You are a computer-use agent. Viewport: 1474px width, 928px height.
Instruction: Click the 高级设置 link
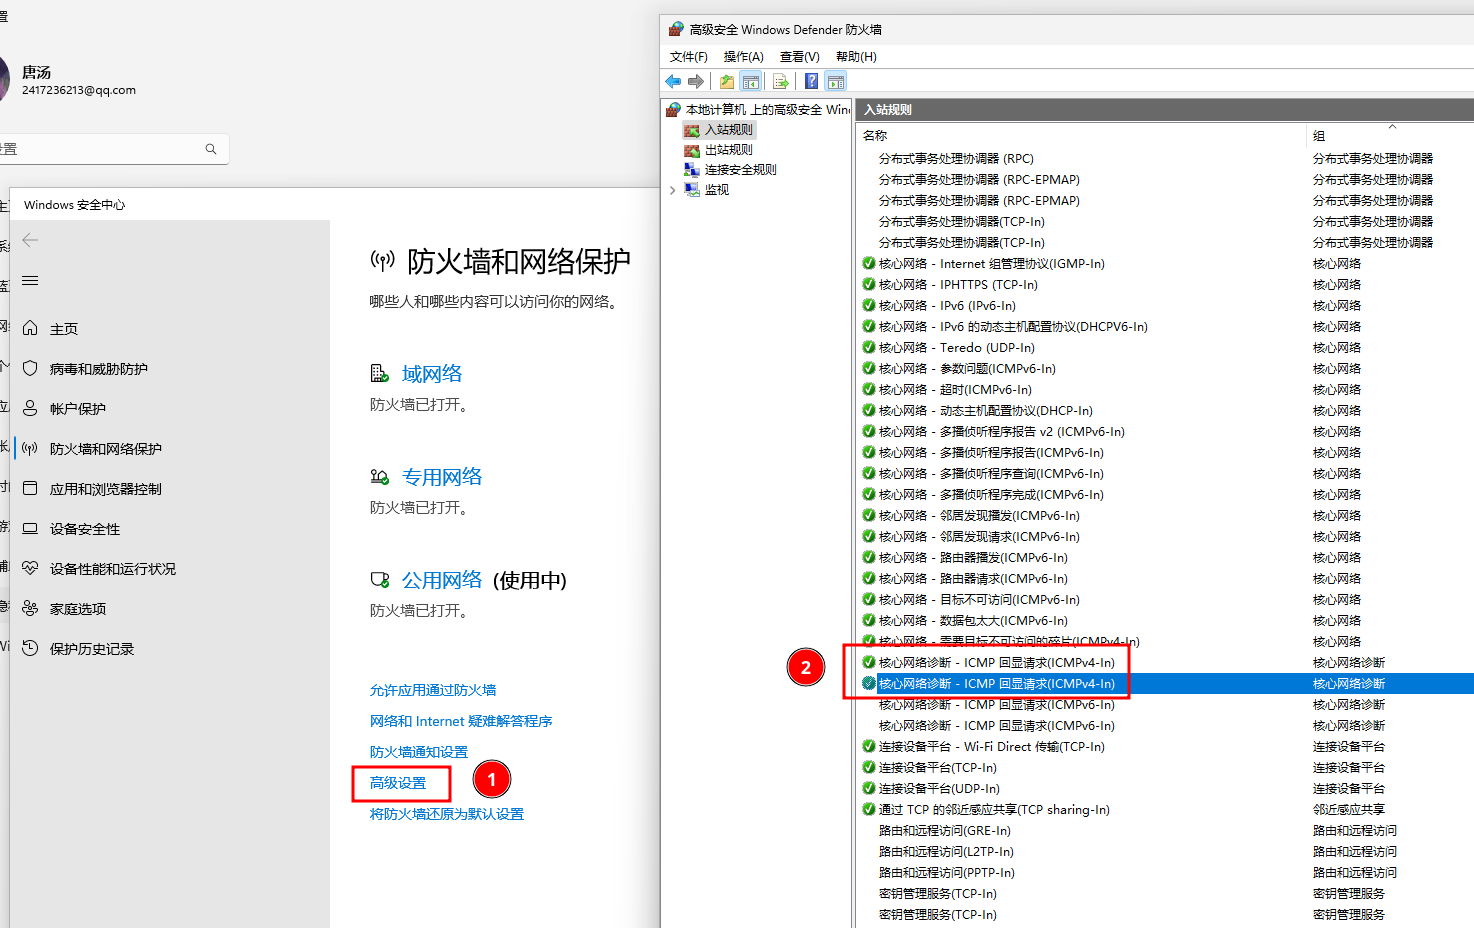(398, 783)
